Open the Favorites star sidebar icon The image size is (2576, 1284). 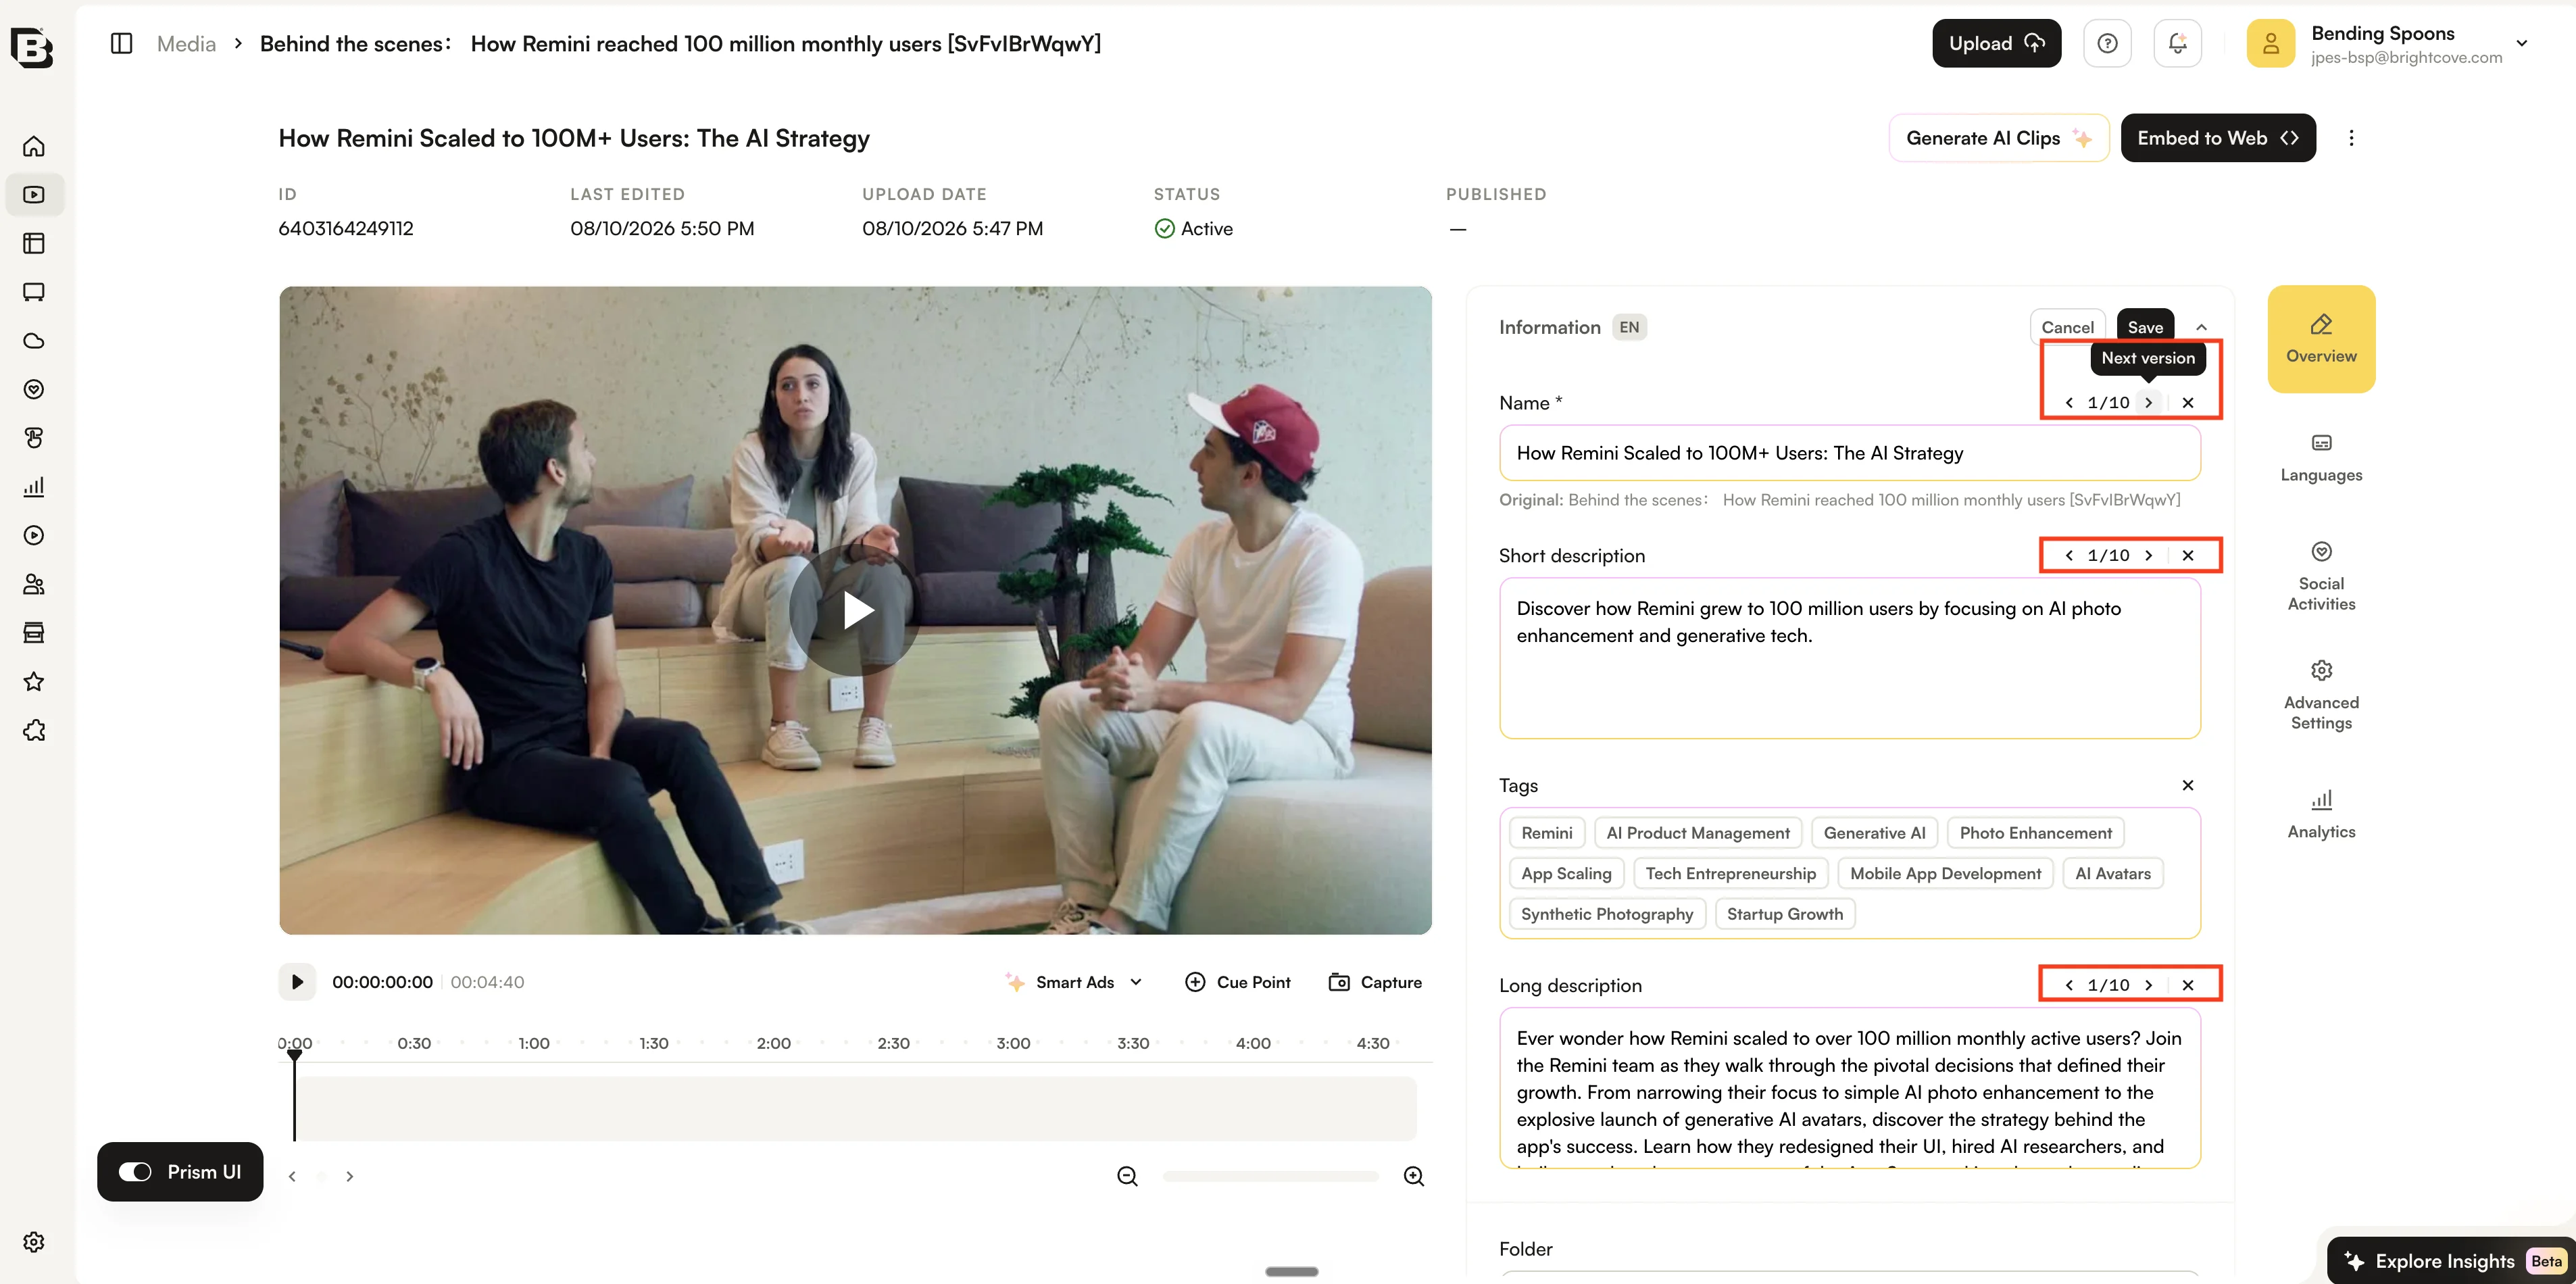pyautogui.click(x=34, y=682)
